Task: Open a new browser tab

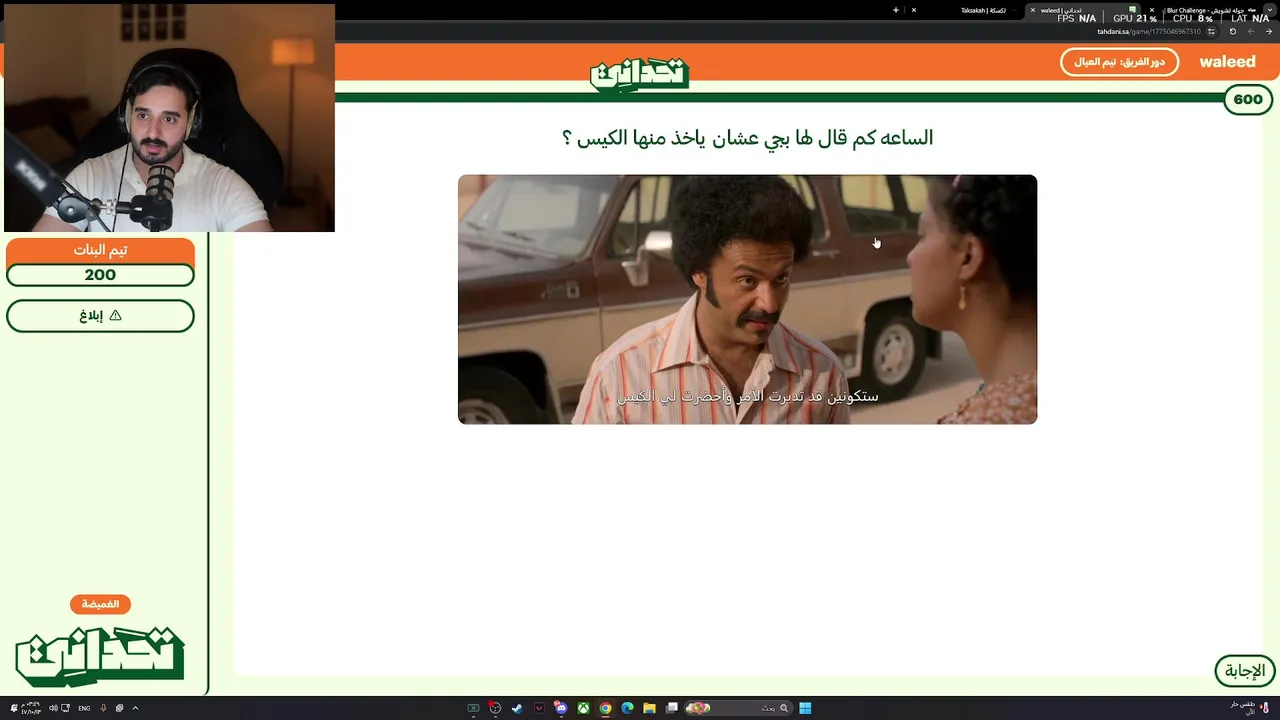Action: pos(896,10)
